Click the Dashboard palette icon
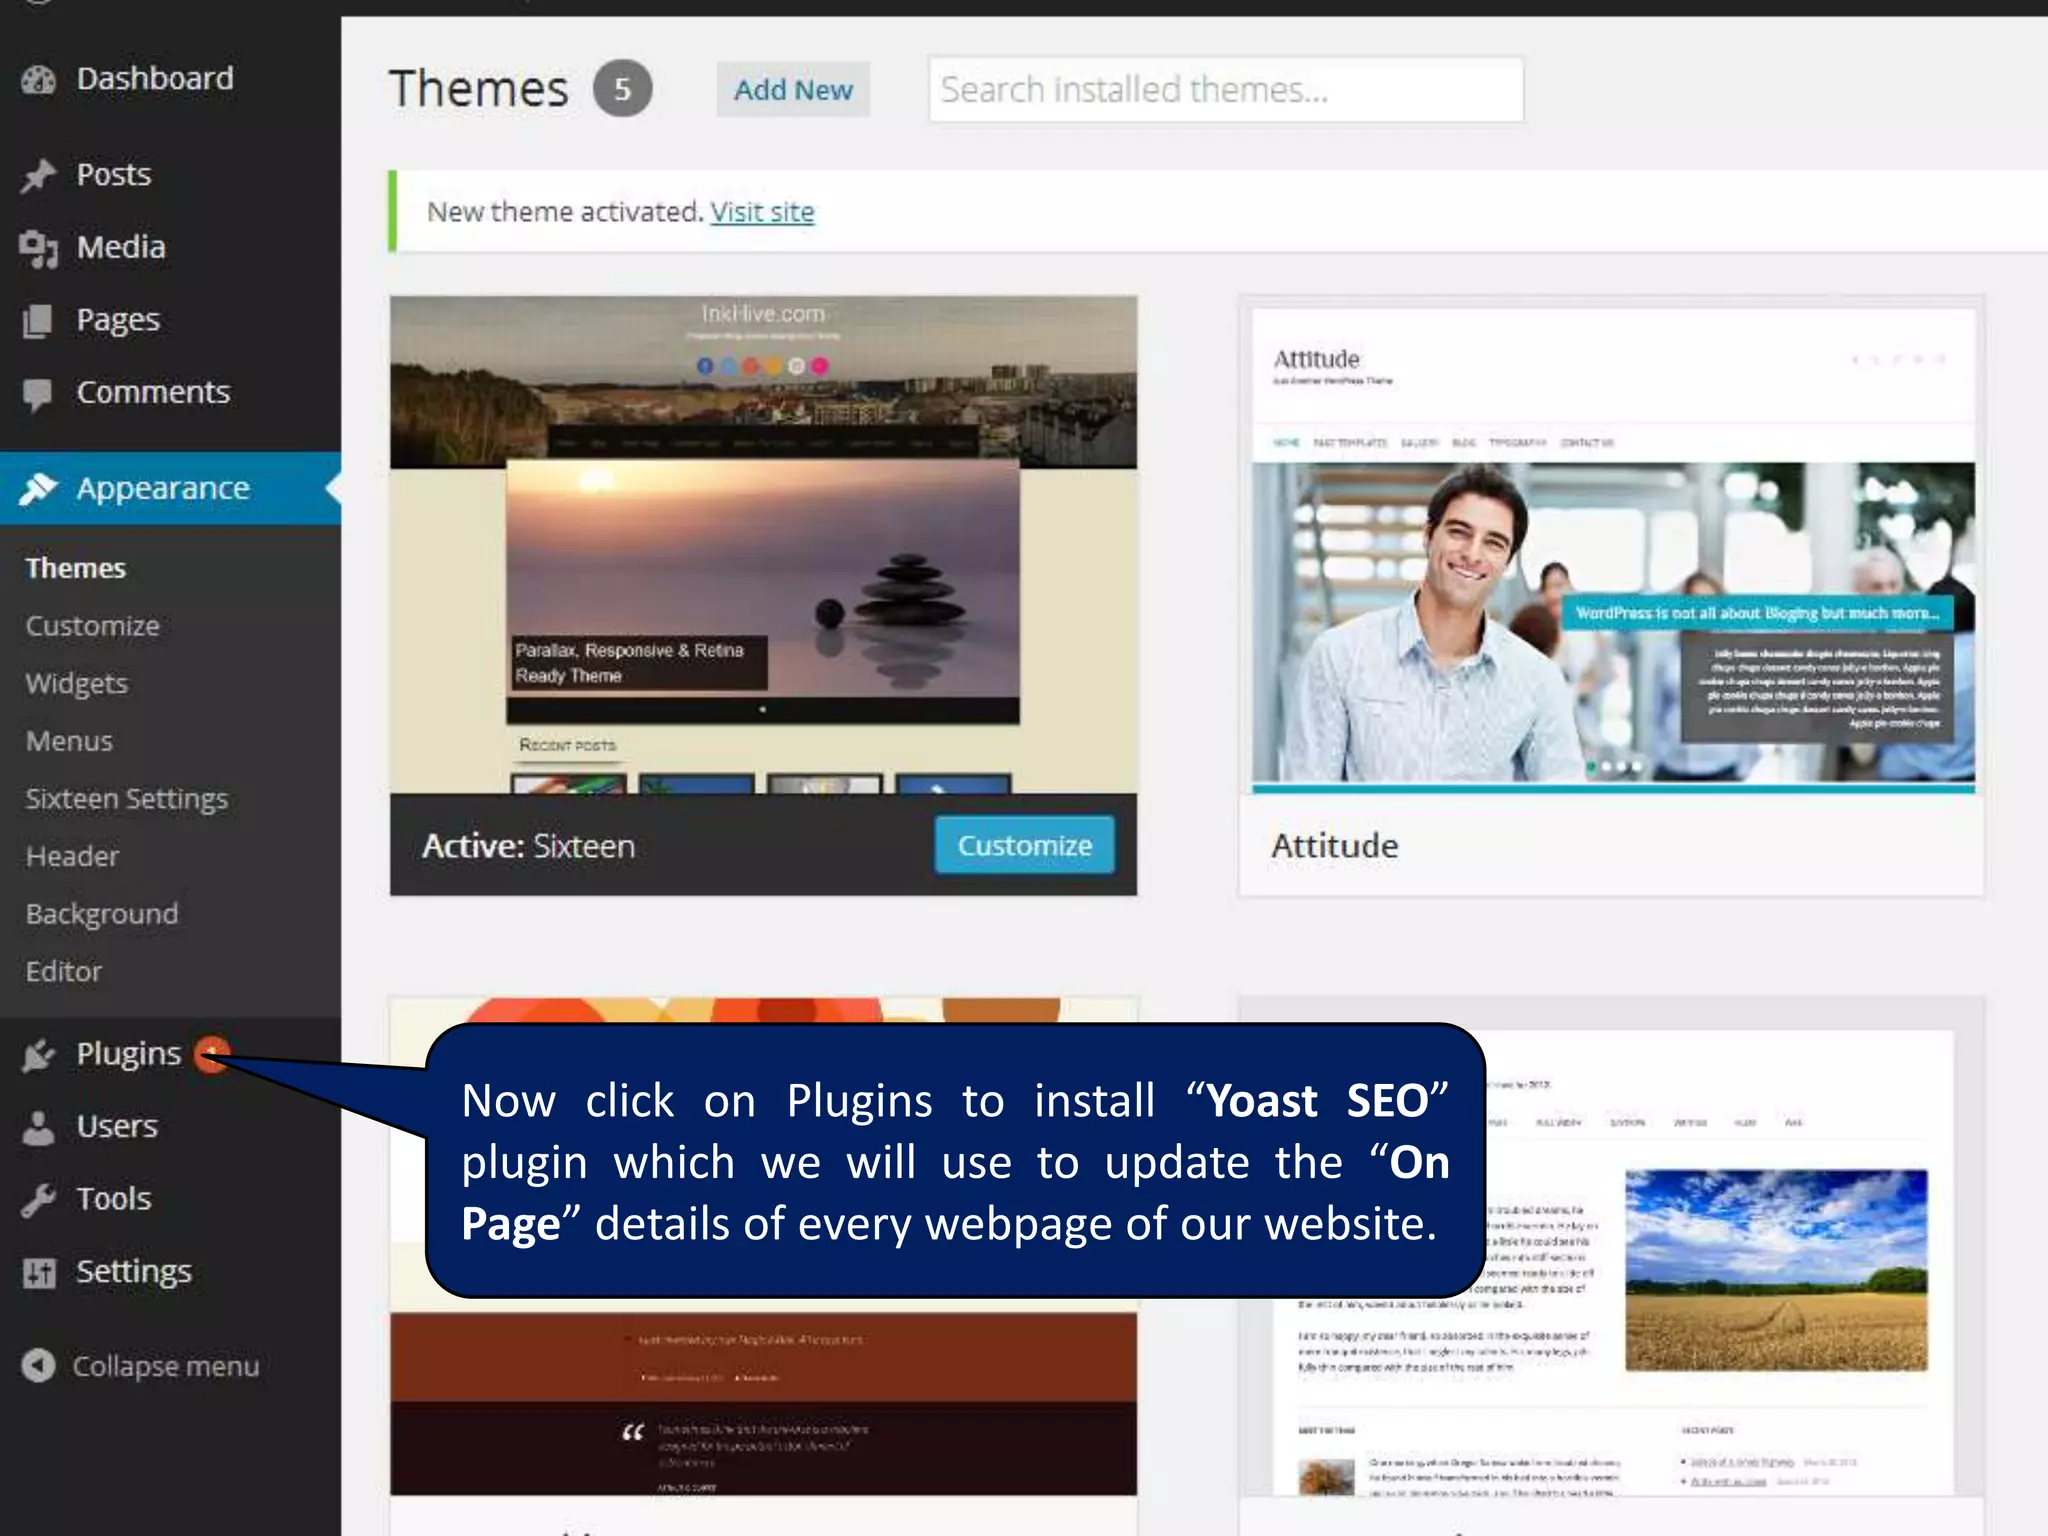This screenshot has width=2048, height=1536. click(x=38, y=79)
